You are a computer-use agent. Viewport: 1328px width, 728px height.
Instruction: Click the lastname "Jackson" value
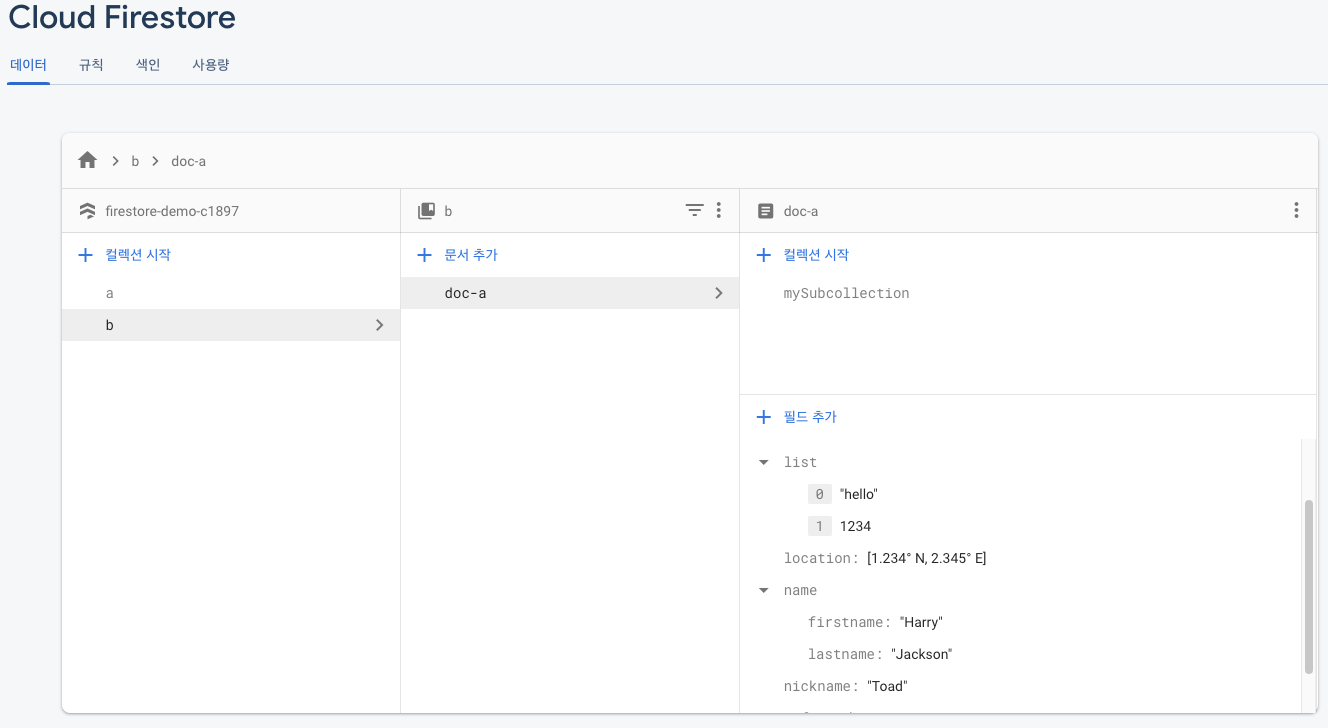tap(922, 654)
